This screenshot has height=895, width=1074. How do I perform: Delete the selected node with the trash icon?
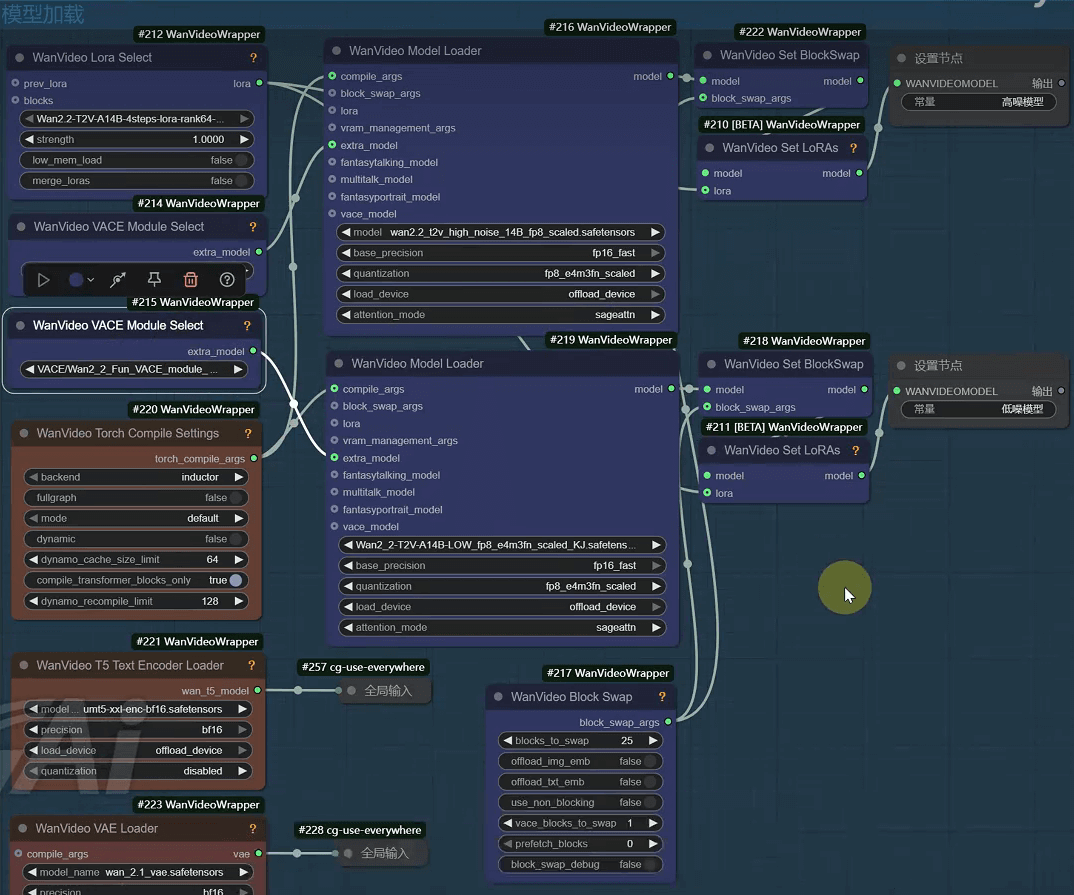click(190, 279)
